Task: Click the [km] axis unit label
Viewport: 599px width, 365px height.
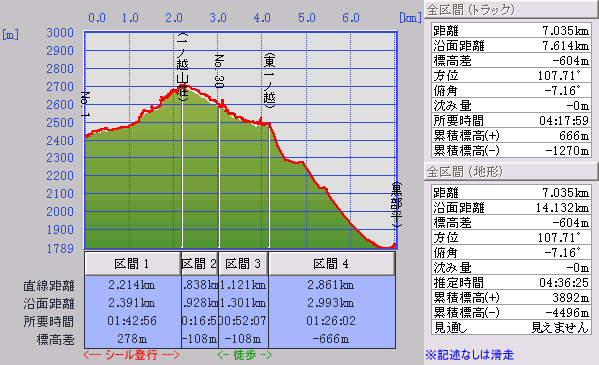Action: pyautogui.click(x=411, y=18)
